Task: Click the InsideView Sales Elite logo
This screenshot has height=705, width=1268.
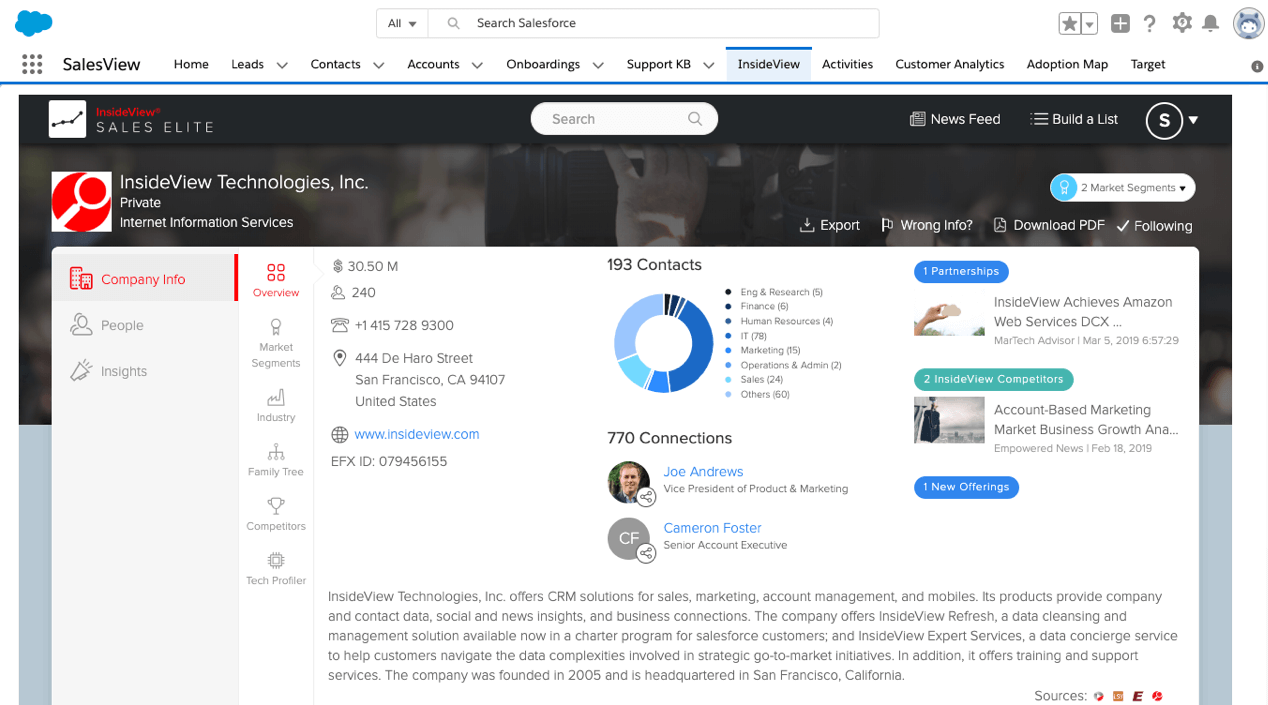Action: click(132, 119)
